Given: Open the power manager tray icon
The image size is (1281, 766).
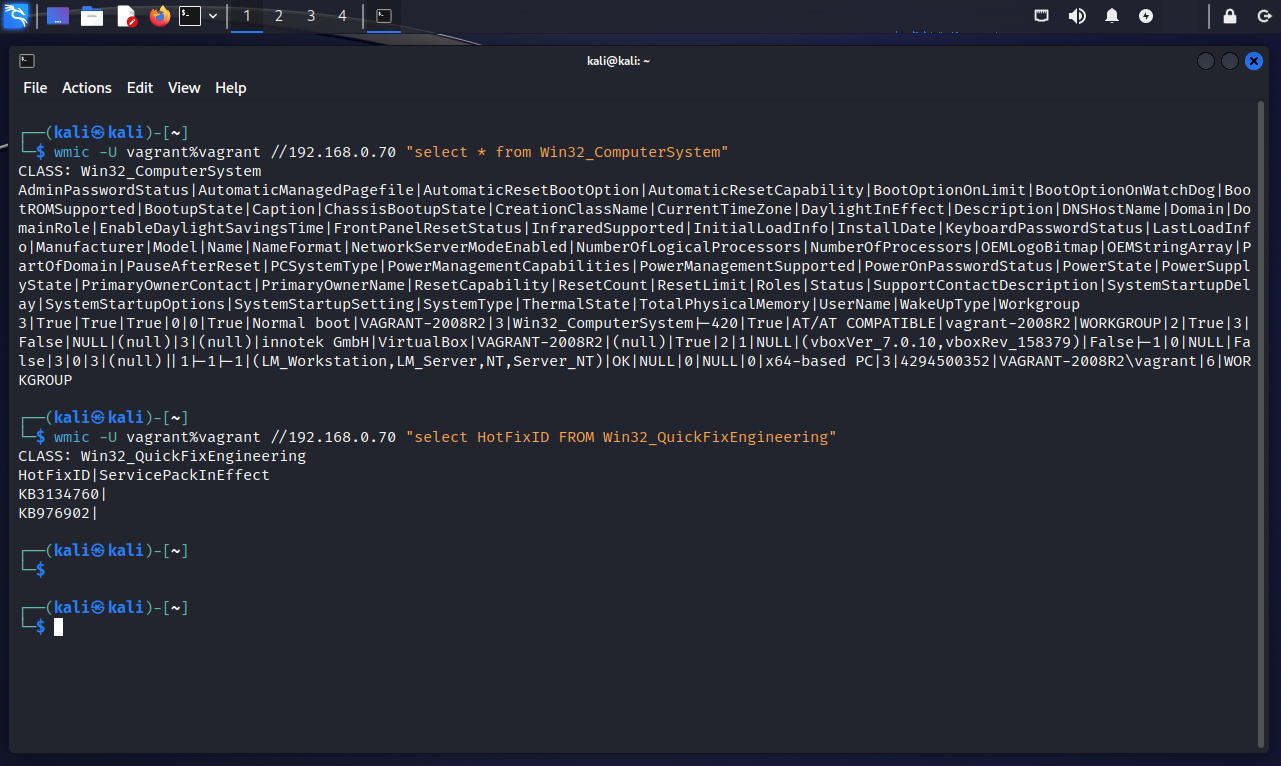Looking at the screenshot, I should [x=1146, y=16].
